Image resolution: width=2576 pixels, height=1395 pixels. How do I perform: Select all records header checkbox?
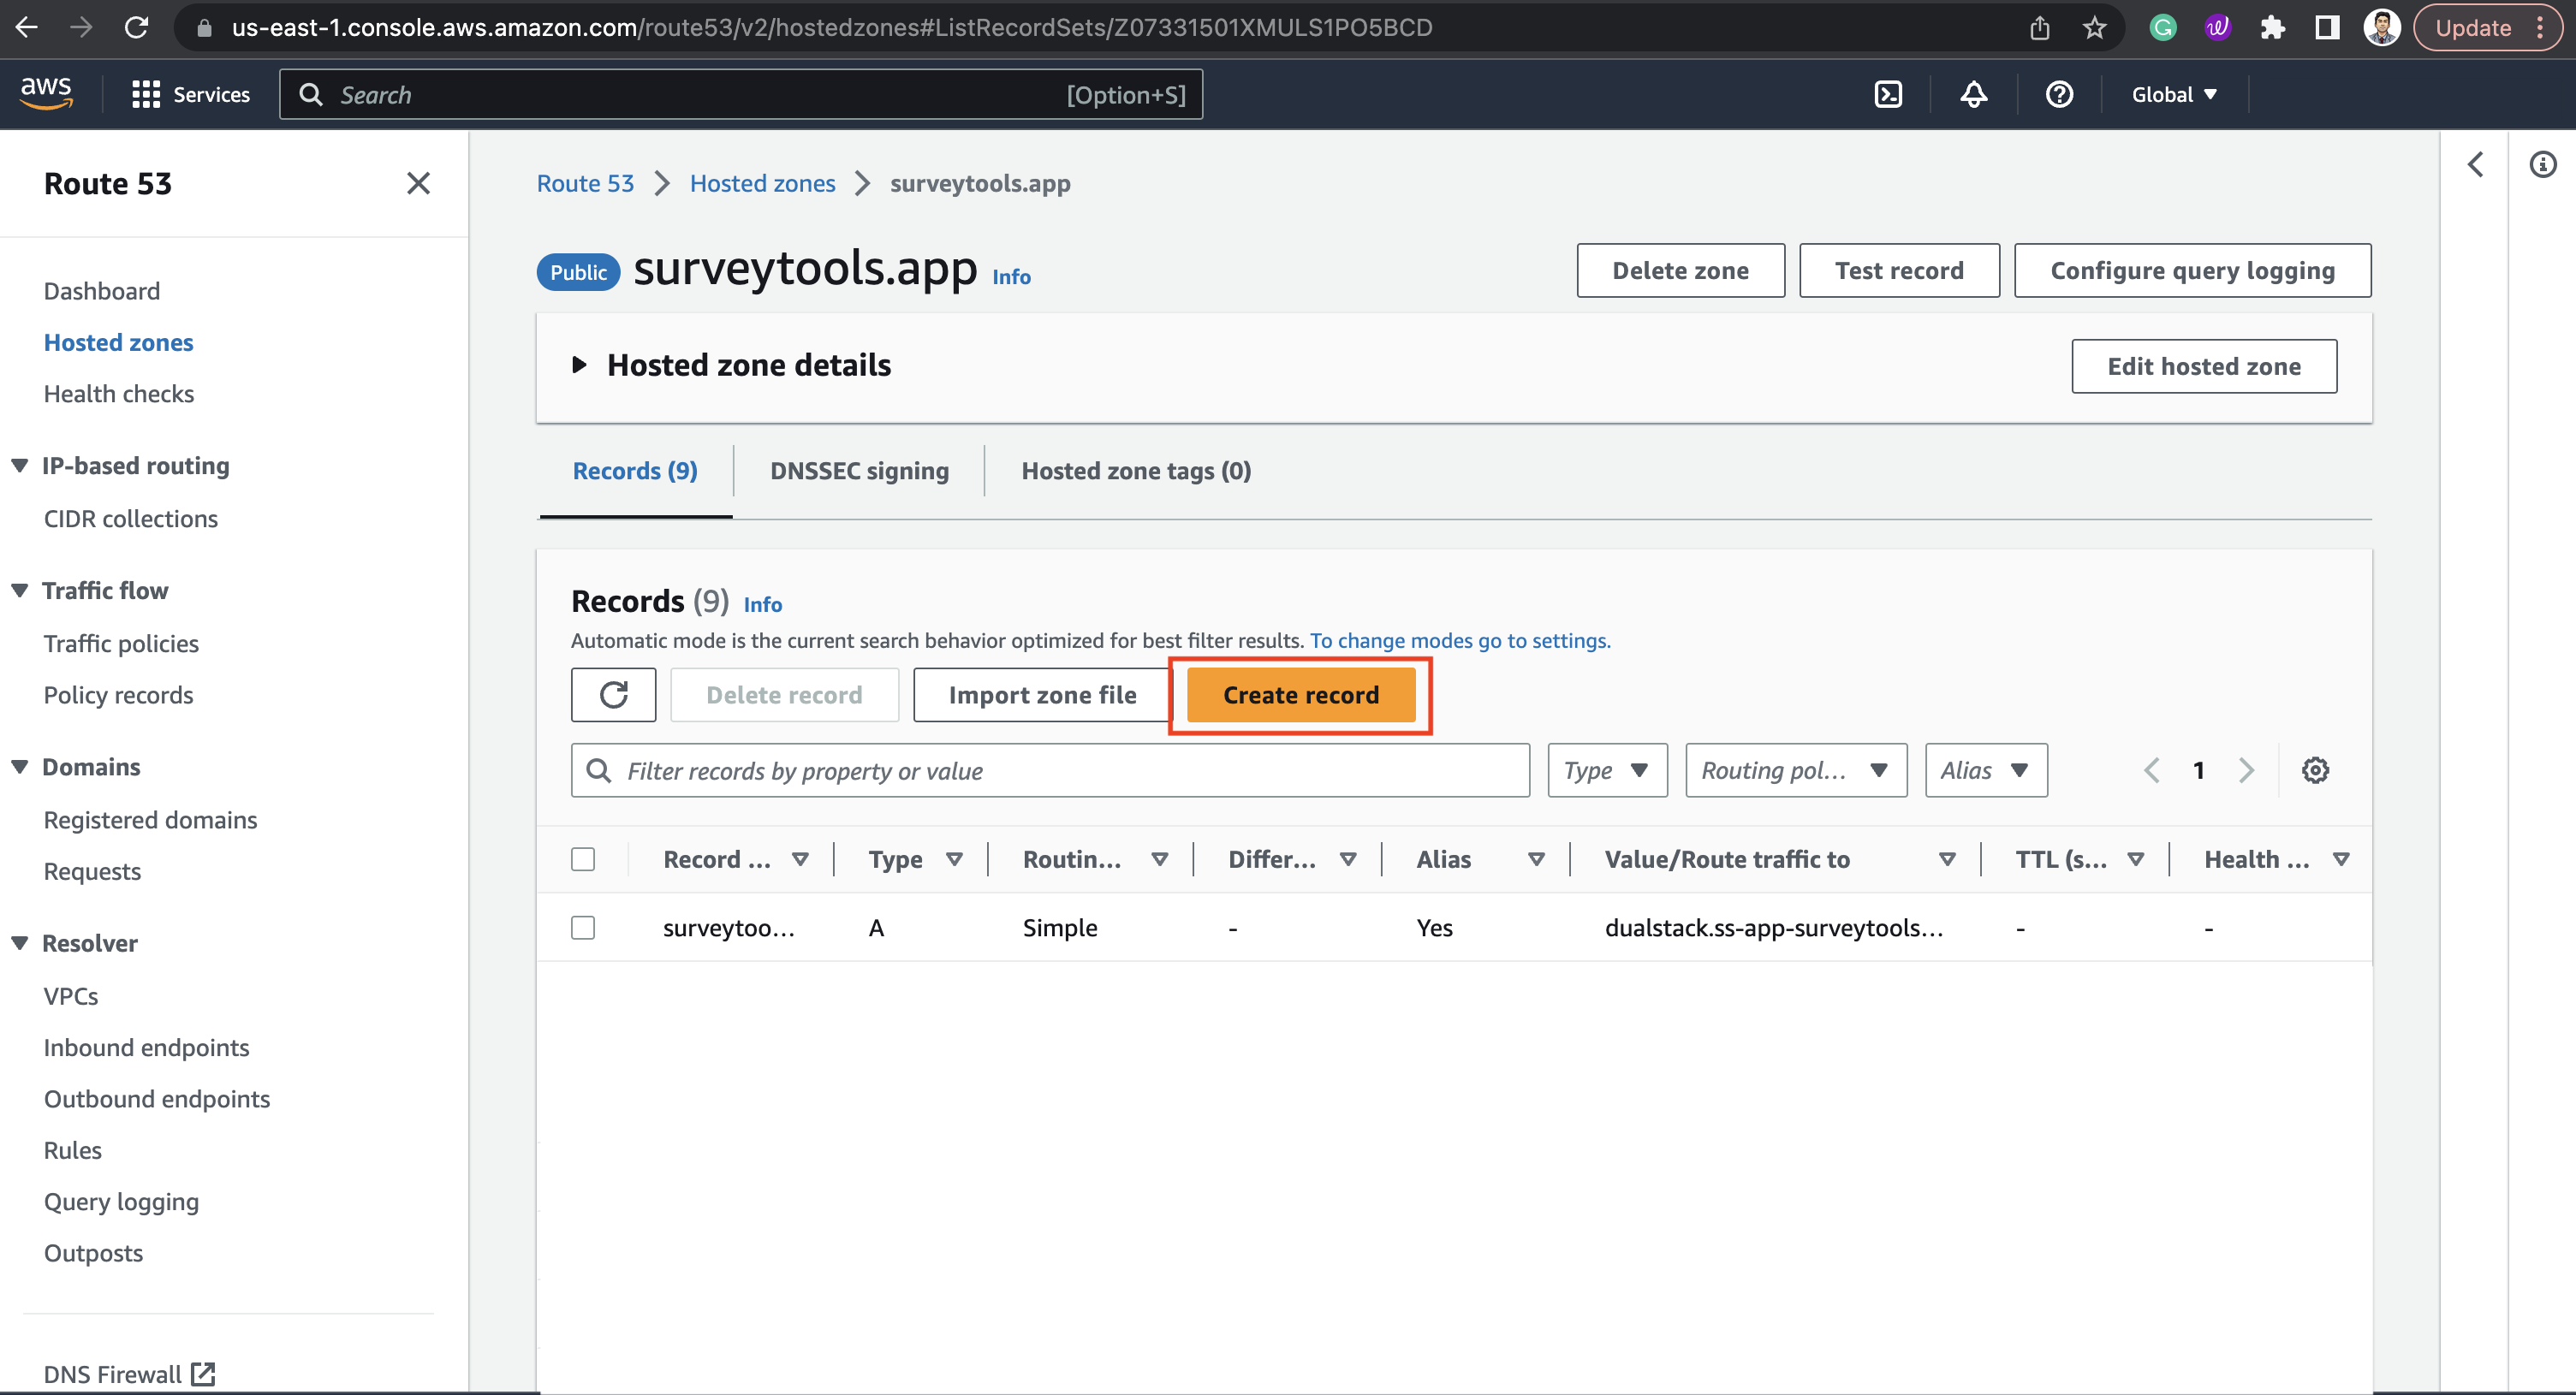583,859
